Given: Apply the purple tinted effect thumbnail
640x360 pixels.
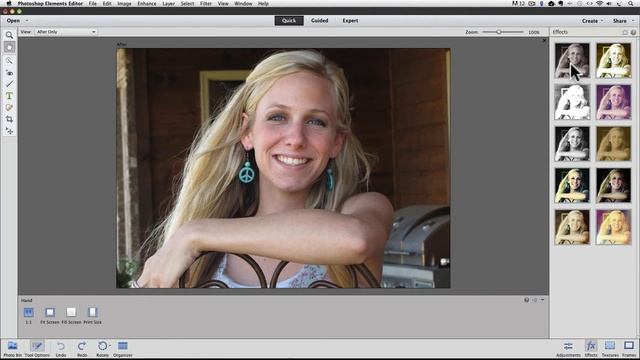Looking at the screenshot, I should [x=613, y=102].
